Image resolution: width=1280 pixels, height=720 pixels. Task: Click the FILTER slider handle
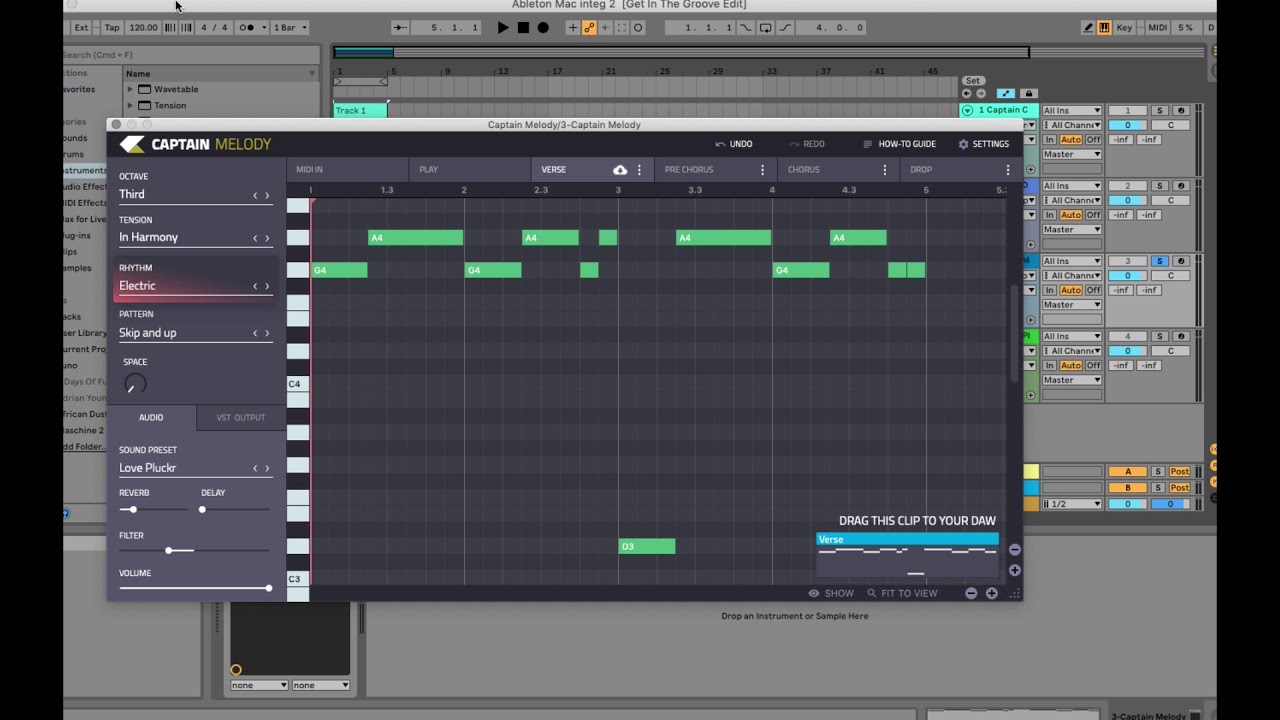[x=168, y=551]
